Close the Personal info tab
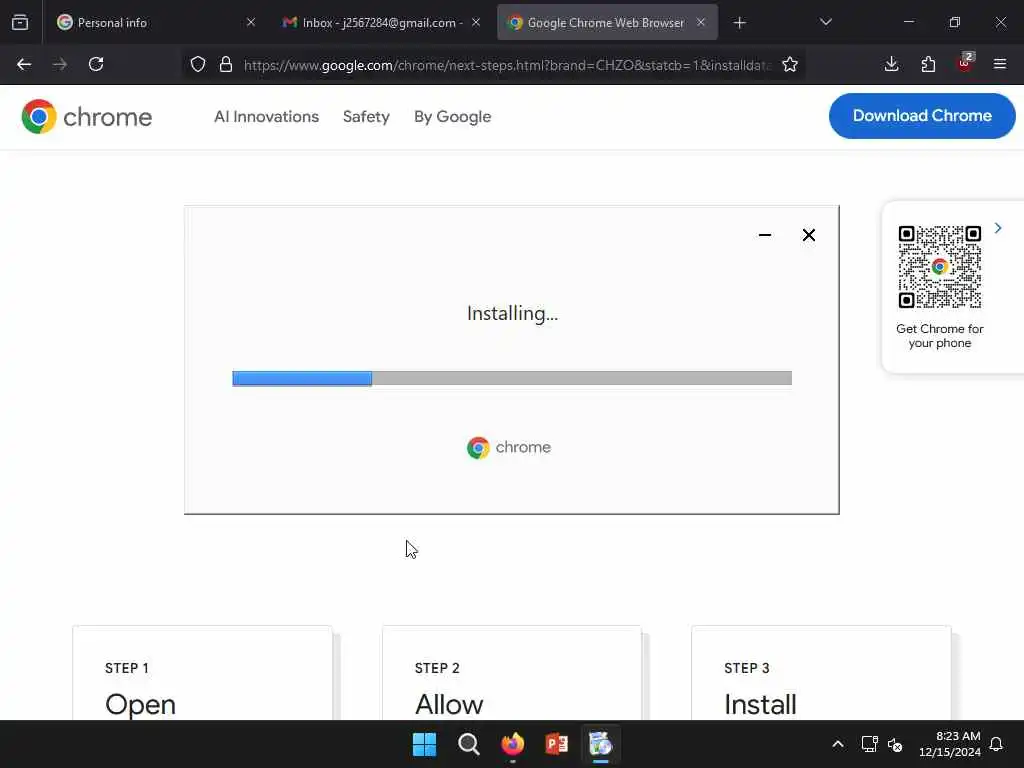The height and width of the screenshot is (768, 1024). tap(251, 22)
